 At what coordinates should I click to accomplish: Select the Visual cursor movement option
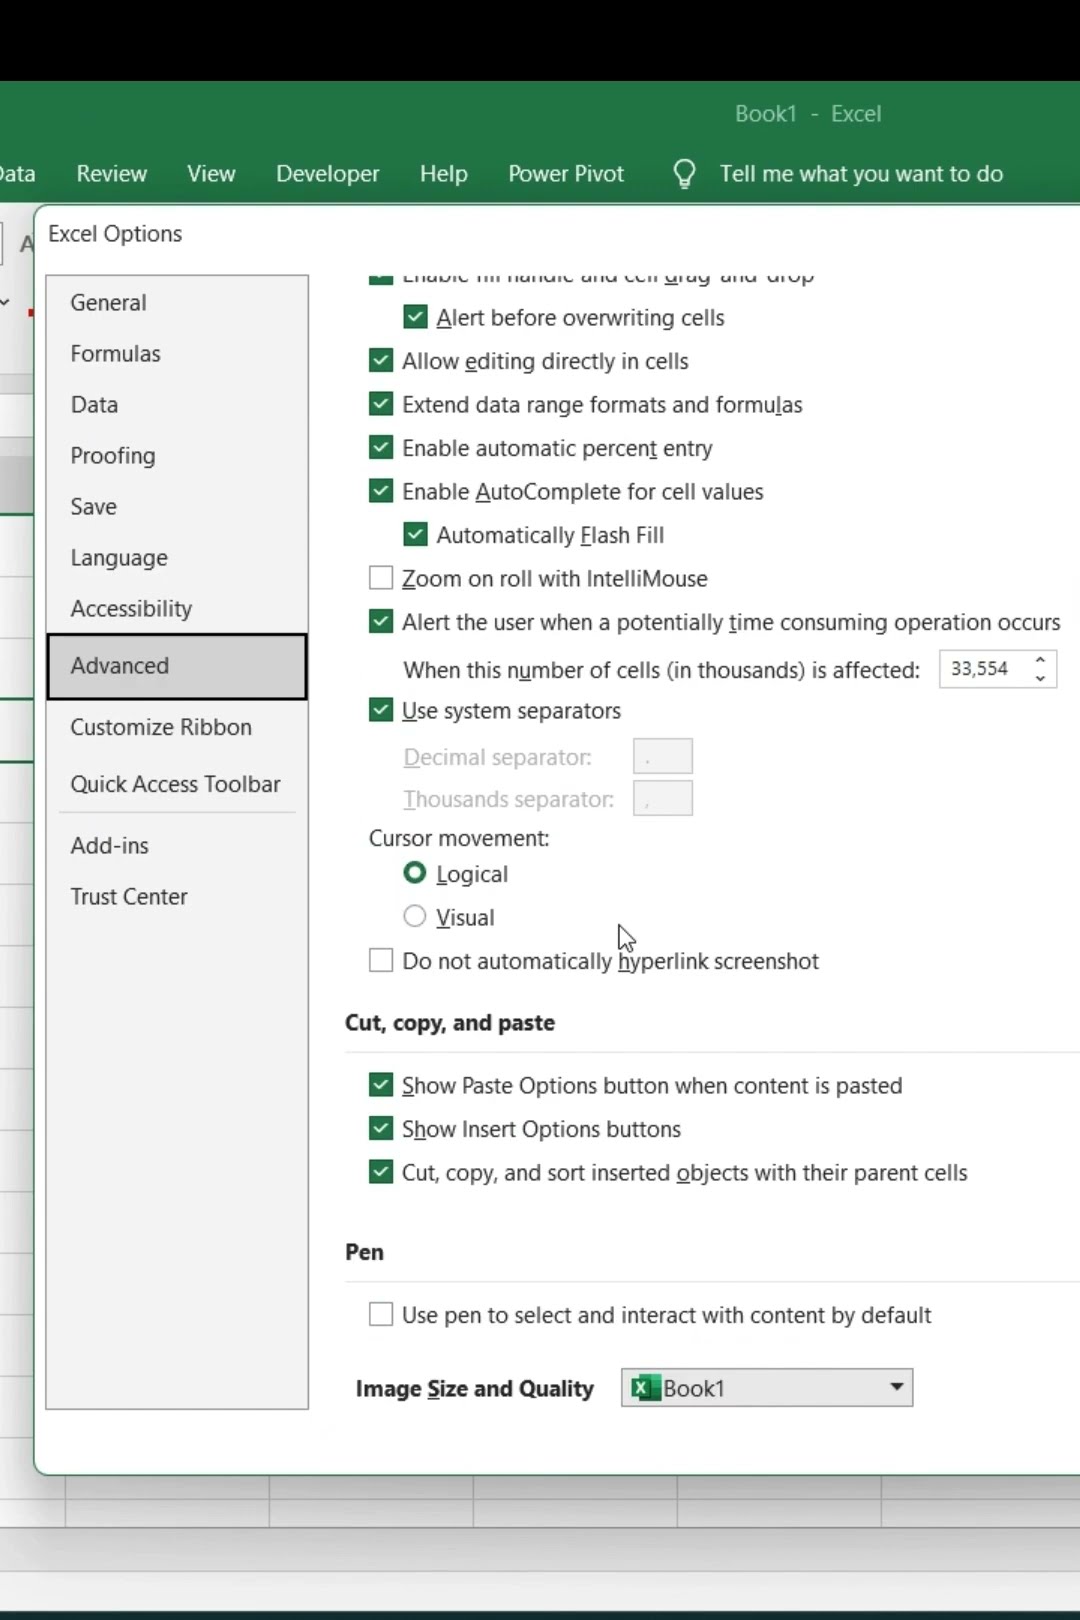[415, 917]
